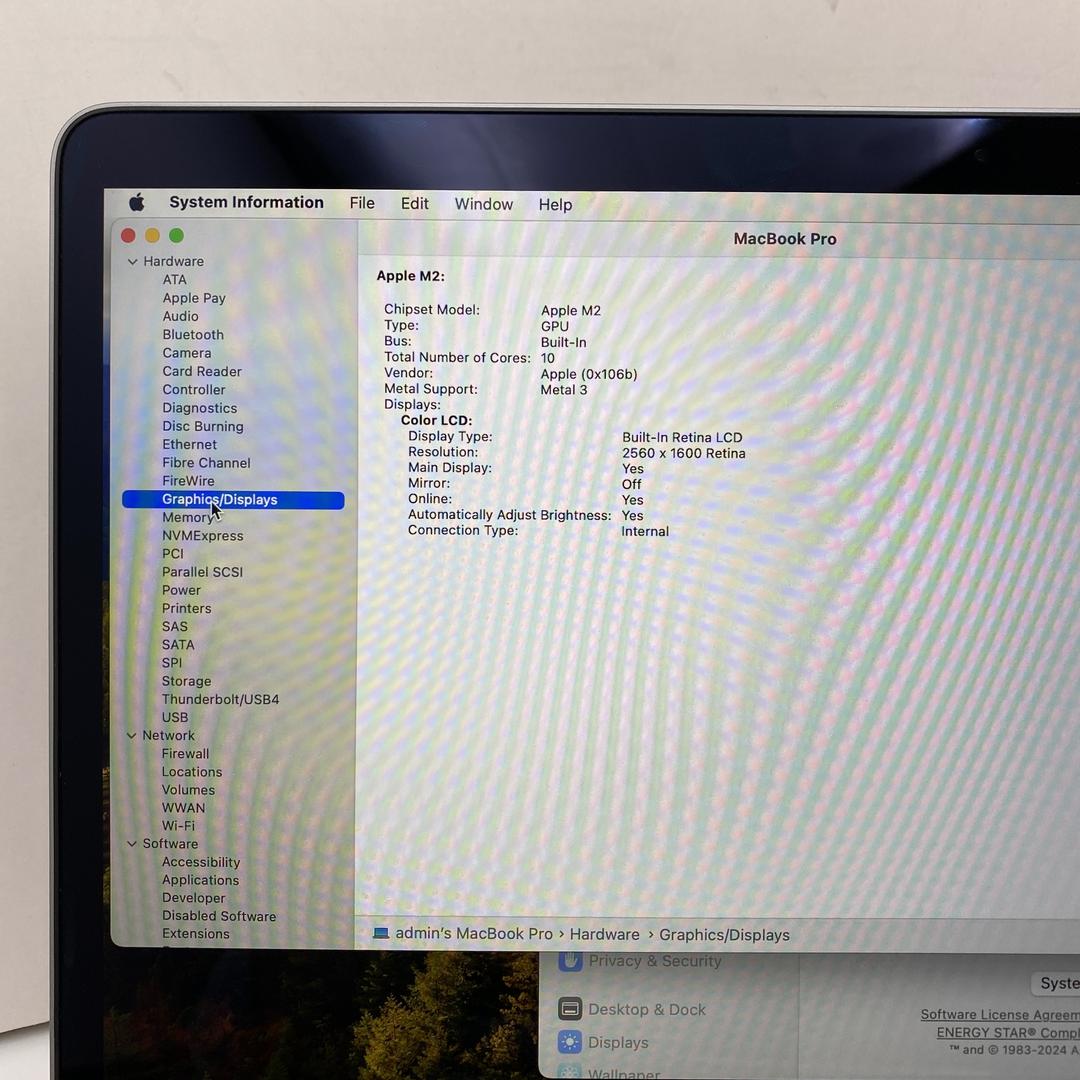Viewport: 1080px width, 1080px height.
Task: Select Printers in the sidebar
Action: point(187,609)
